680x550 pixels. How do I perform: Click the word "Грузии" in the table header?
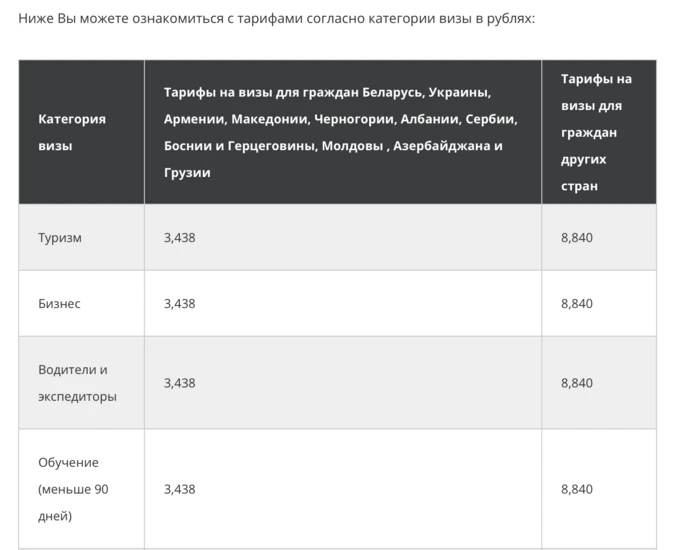pyautogui.click(x=187, y=173)
